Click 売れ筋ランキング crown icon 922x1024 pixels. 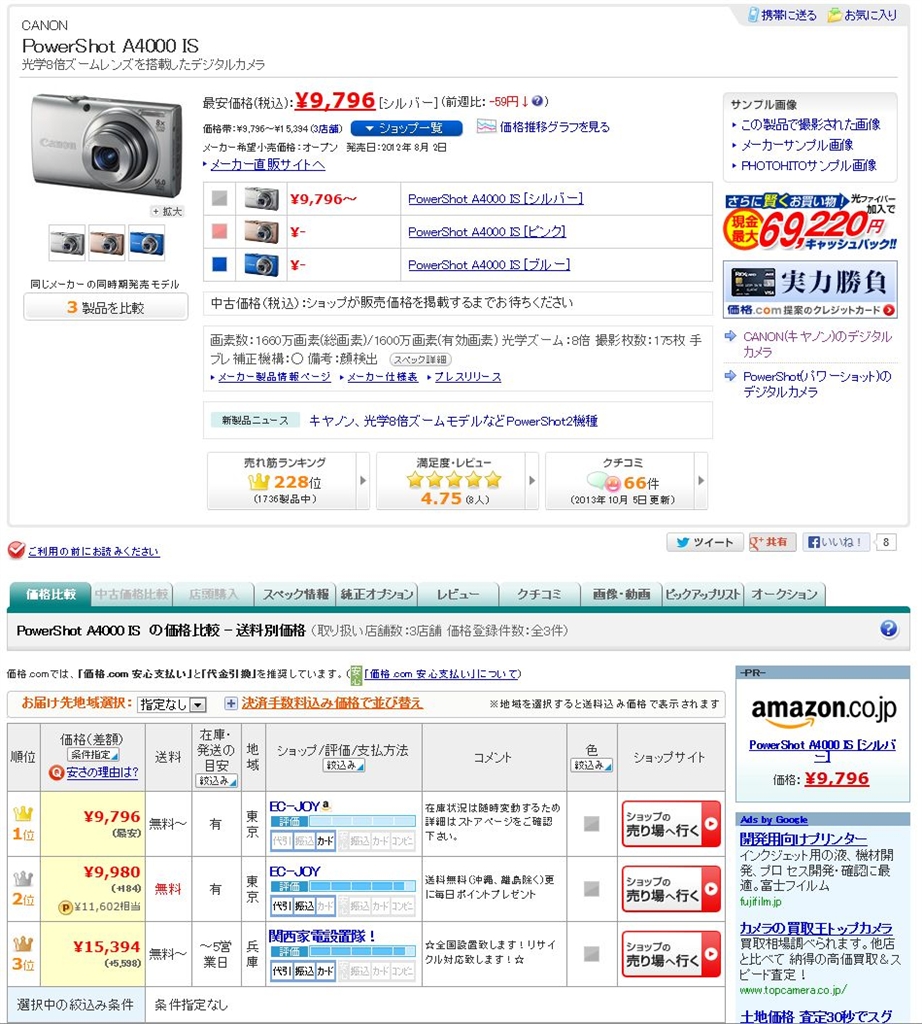[259, 483]
